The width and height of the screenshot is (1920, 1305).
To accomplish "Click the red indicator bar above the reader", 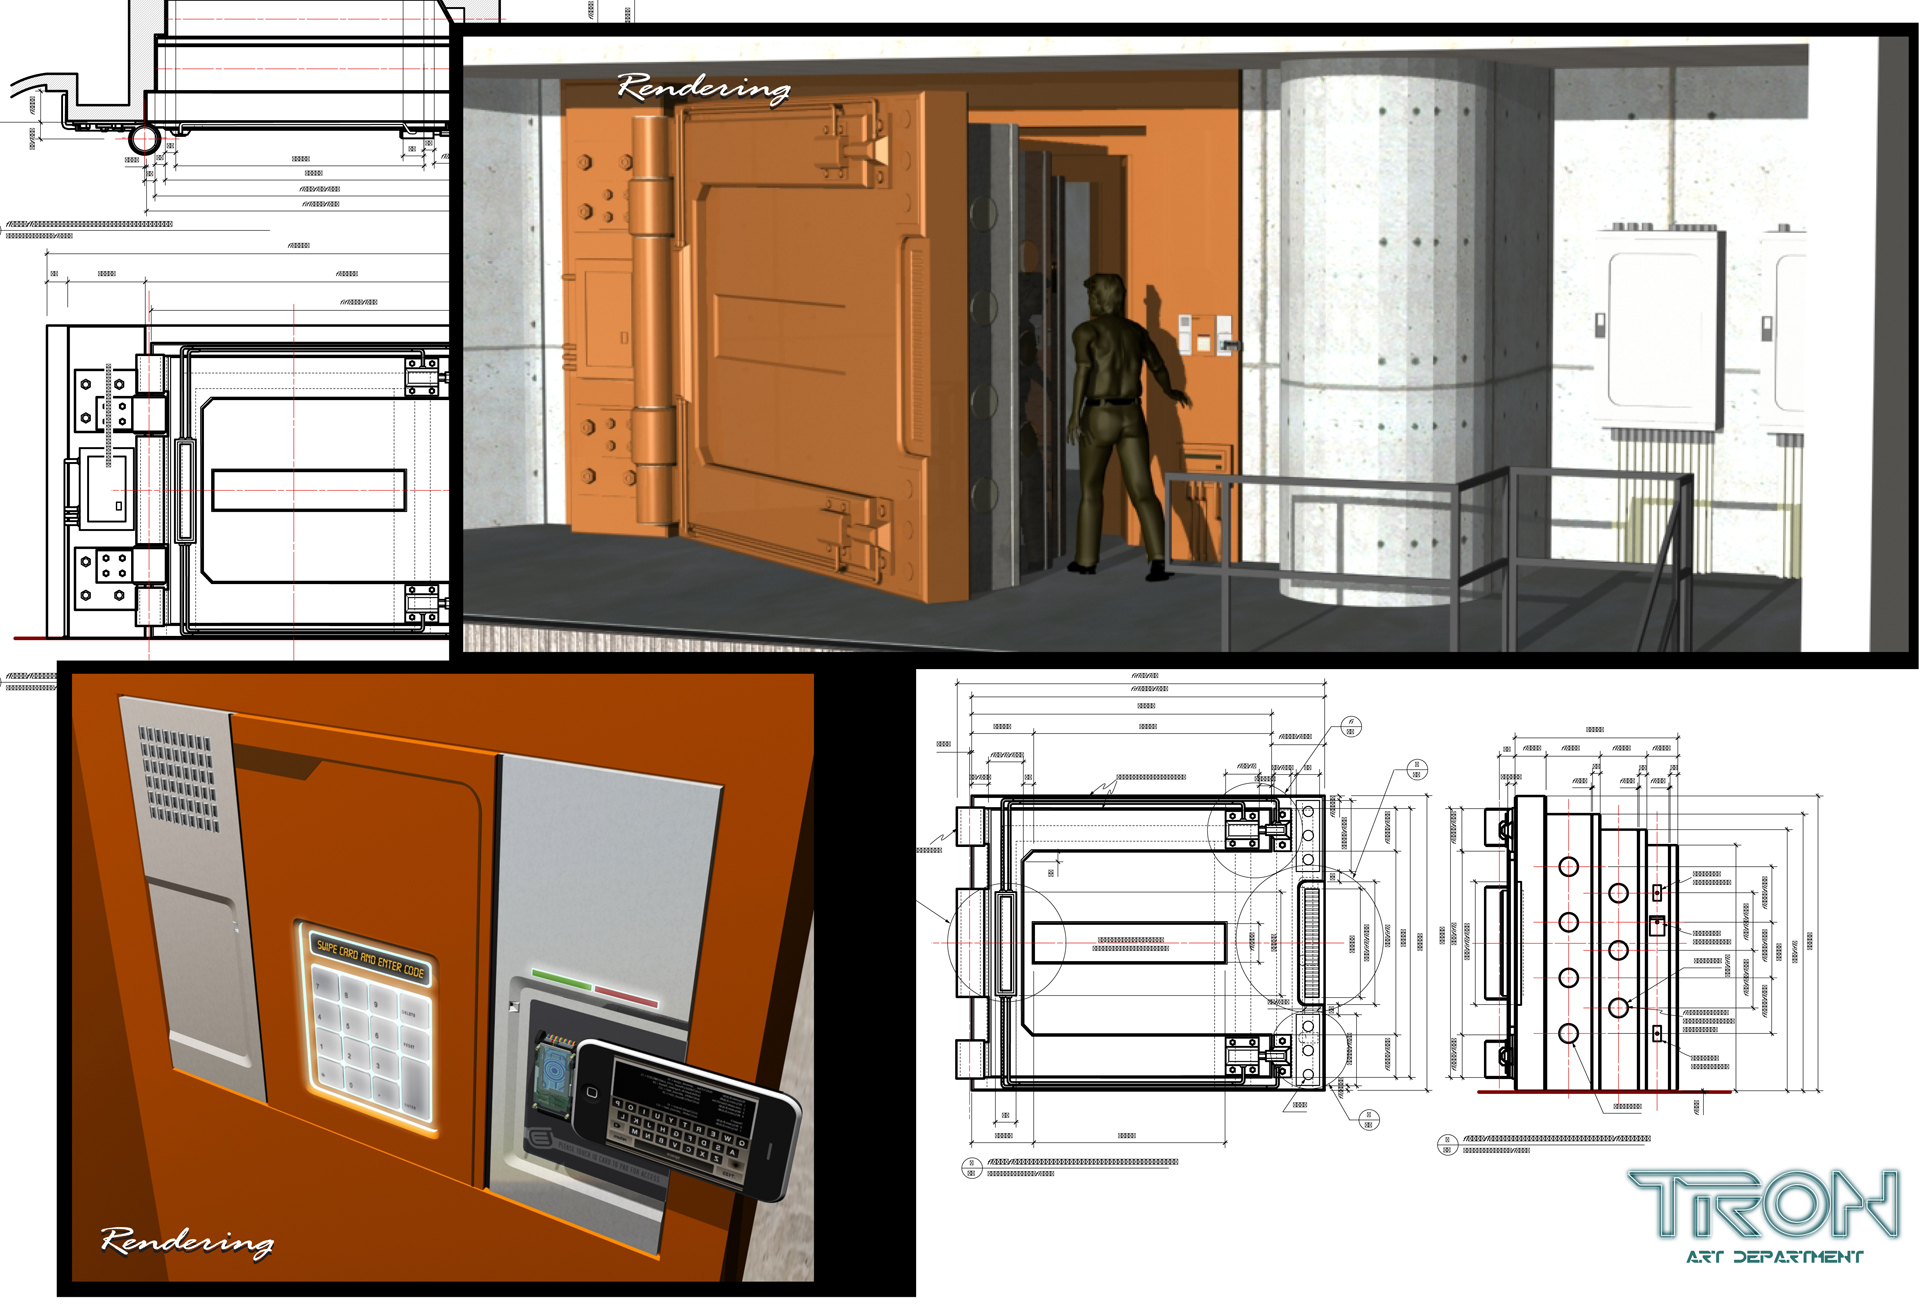I will (627, 996).
